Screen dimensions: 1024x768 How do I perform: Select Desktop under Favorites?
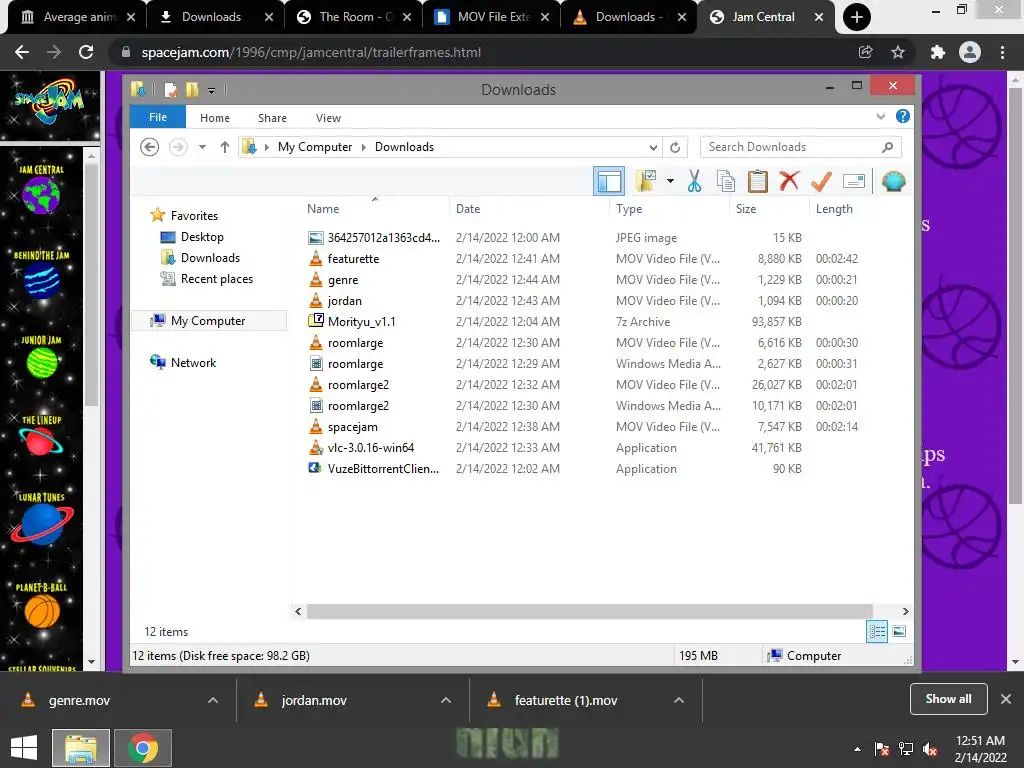202,236
